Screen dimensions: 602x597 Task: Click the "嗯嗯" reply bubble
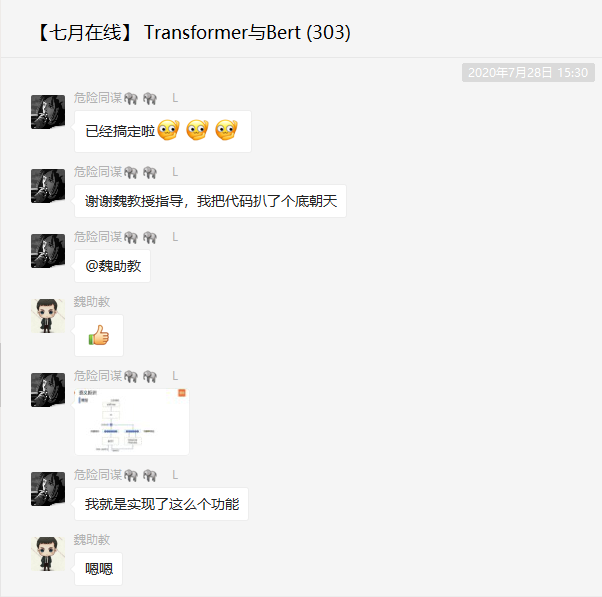click(99, 569)
